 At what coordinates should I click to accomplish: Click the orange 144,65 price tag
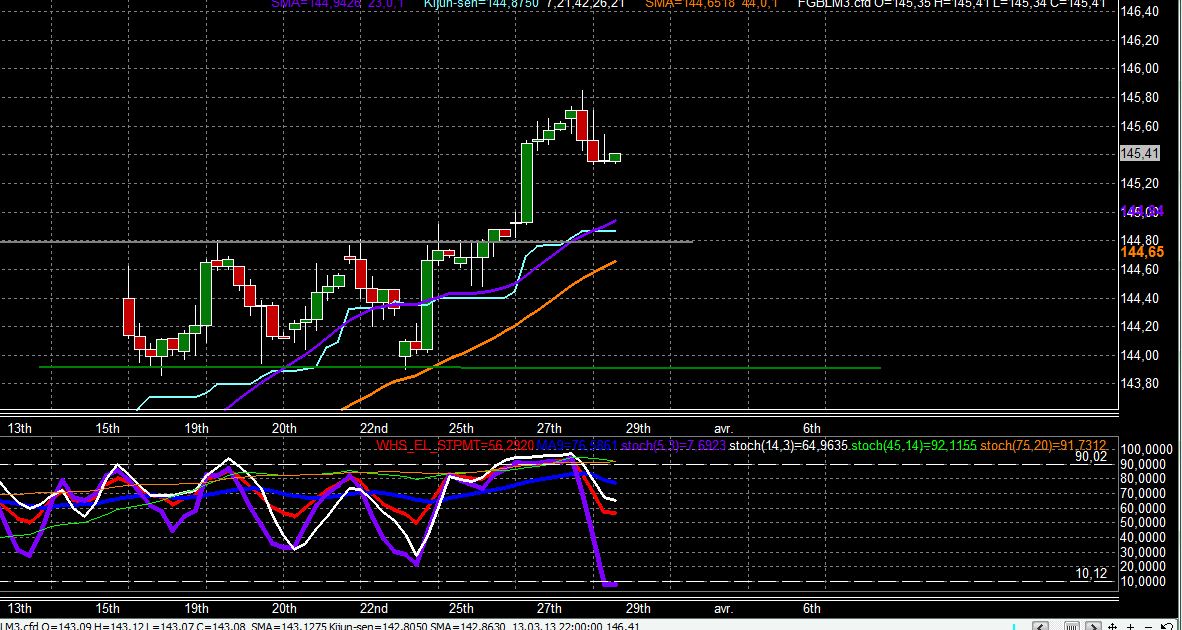click(x=1142, y=252)
